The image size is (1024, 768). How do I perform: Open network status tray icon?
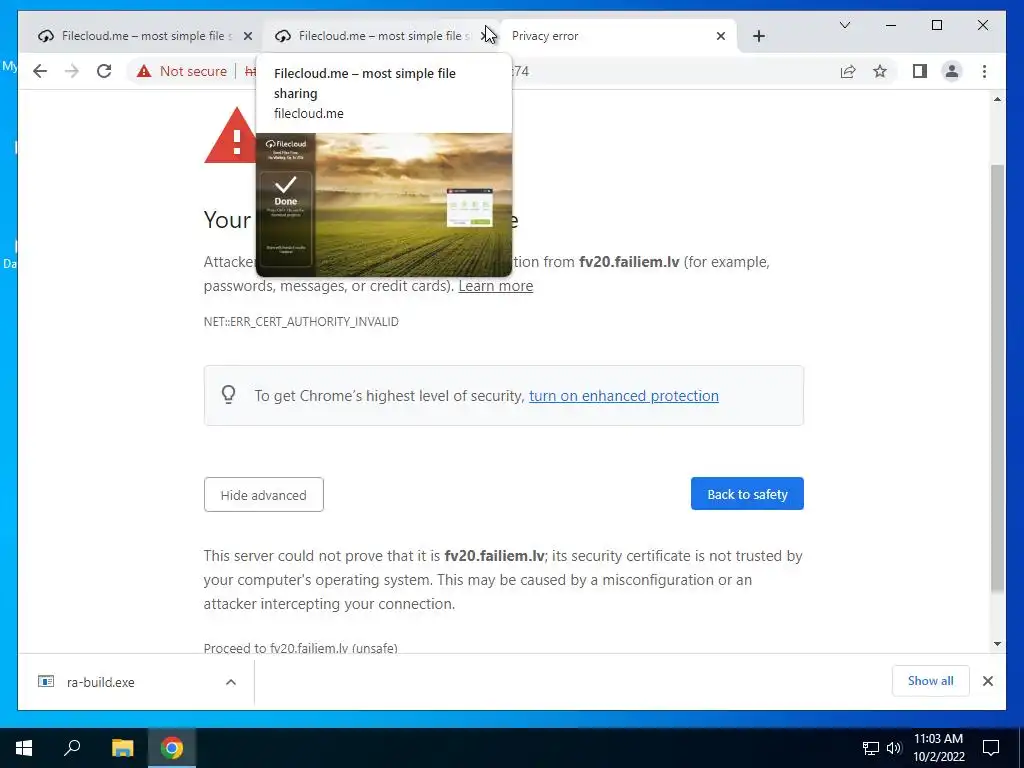tap(871, 748)
